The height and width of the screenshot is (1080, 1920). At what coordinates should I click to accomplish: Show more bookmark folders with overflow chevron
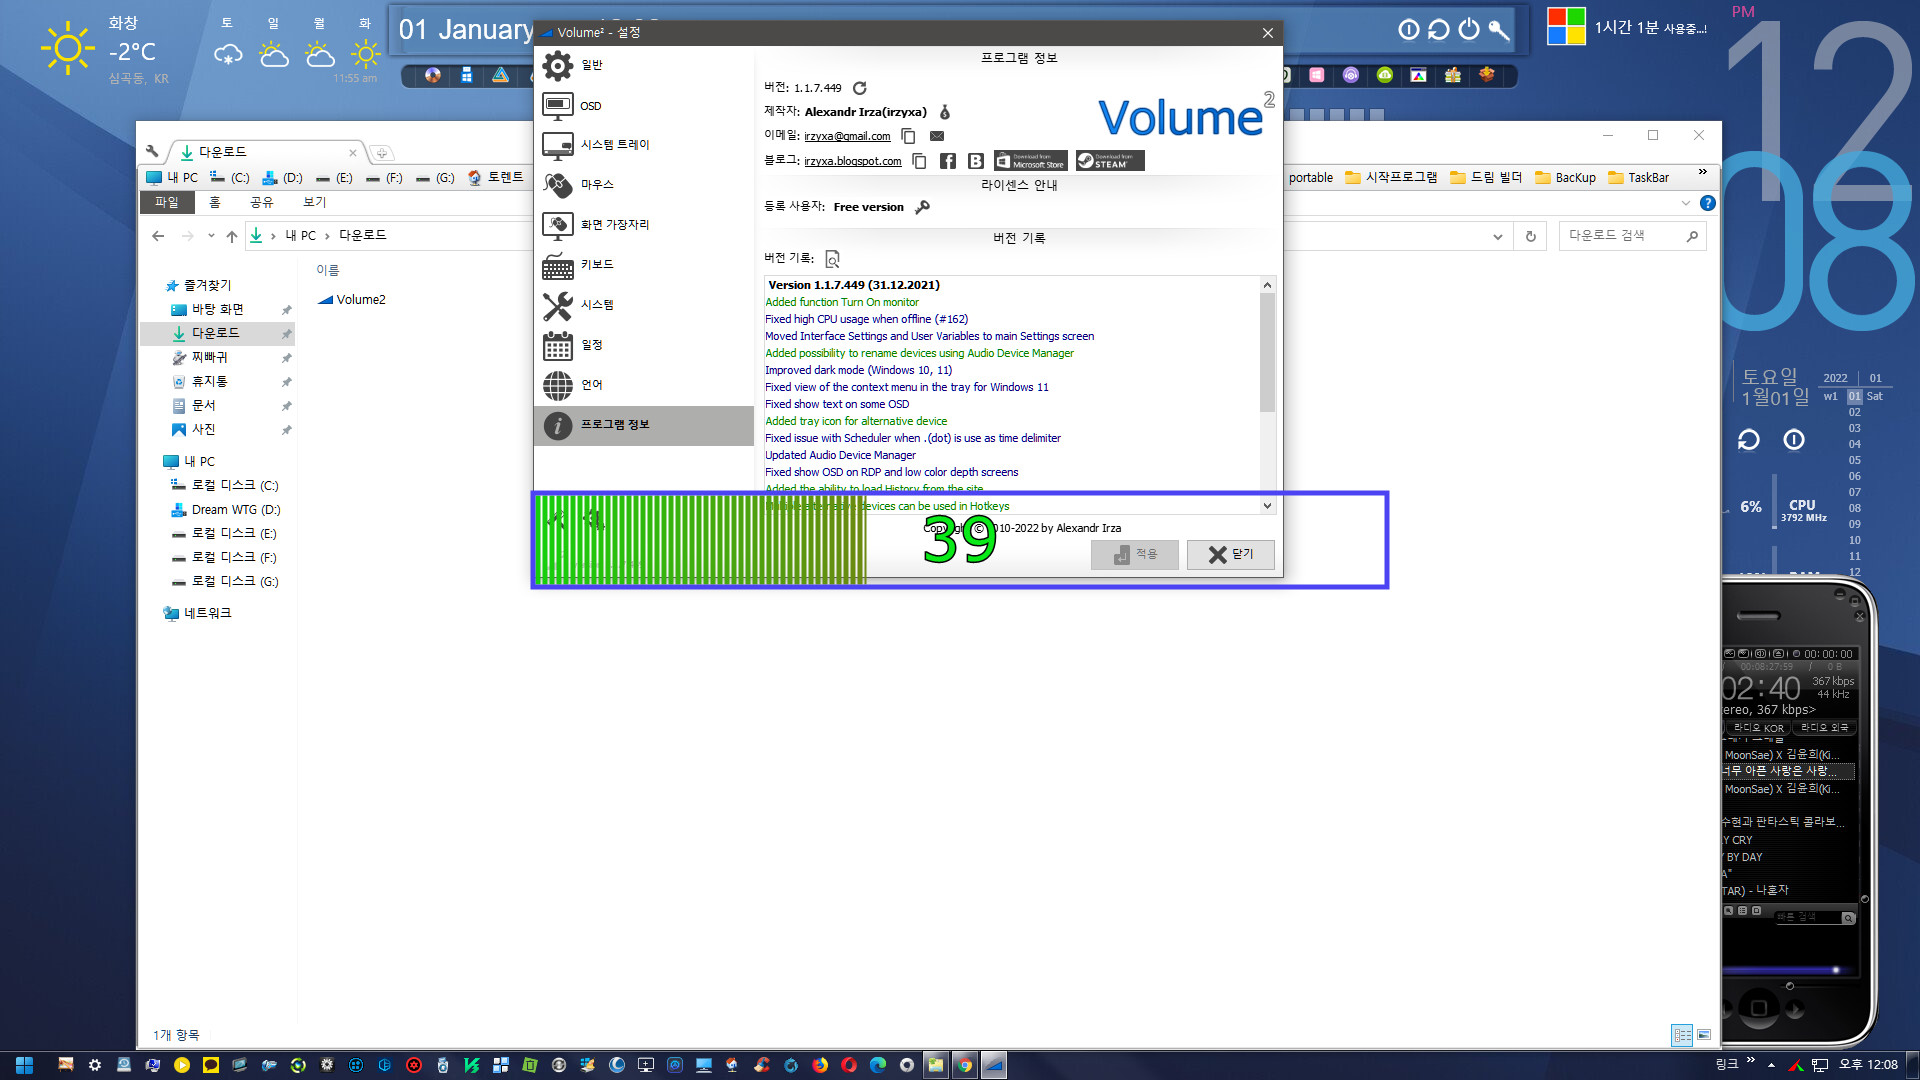1702,172
